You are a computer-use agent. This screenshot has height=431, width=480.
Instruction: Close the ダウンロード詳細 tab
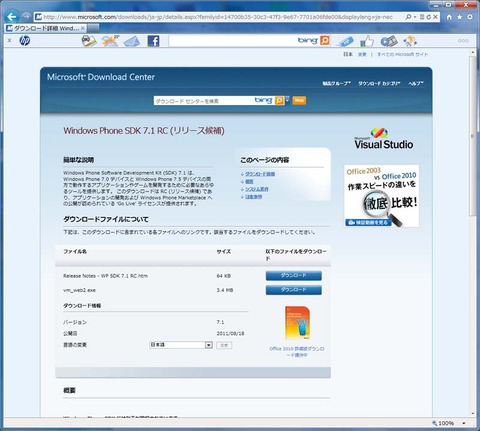pos(83,28)
